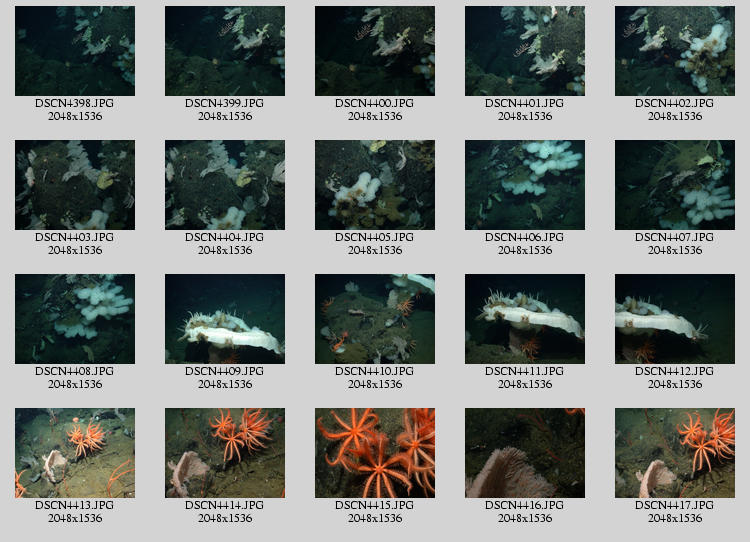Open thumbnail for DSCN4402.JPG
The image size is (750, 542).
[x=675, y=51]
